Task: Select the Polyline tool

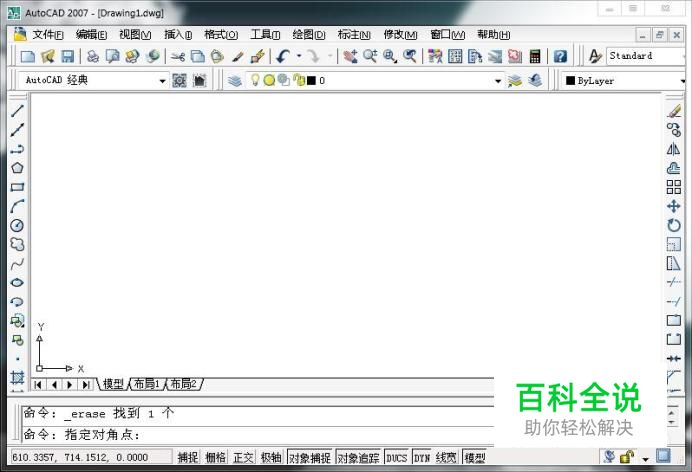Action: click(x=17, y=149)
